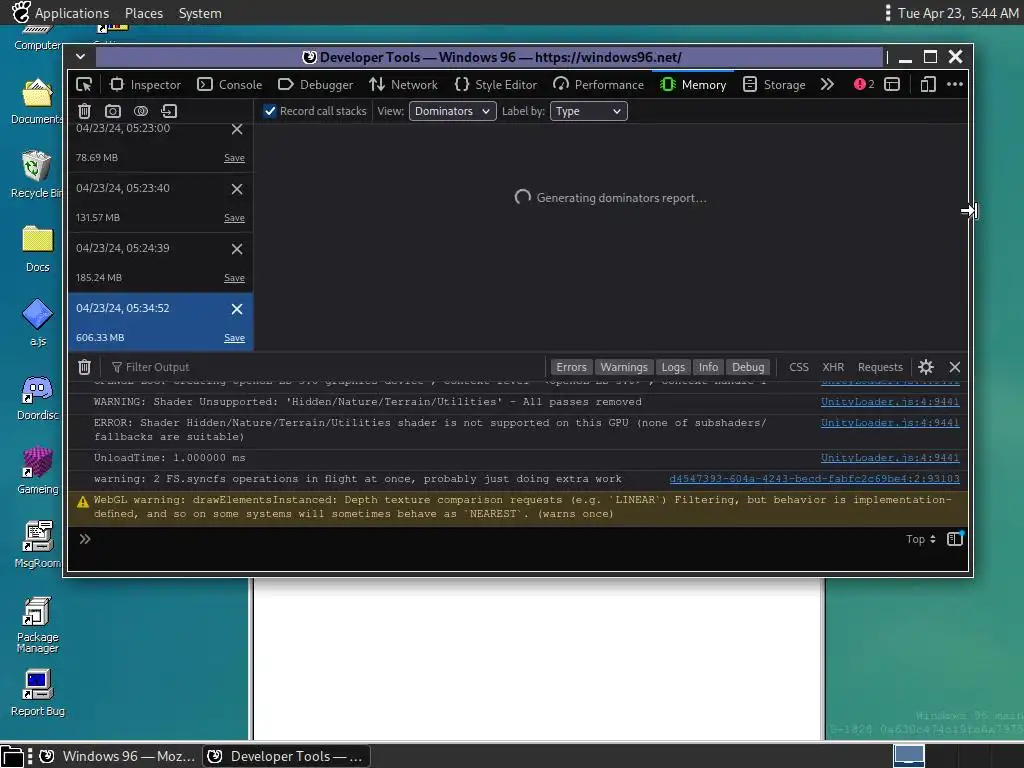Open the Console tab
This screenshot has width=1024, height=768.
click(x=230, y=85)
